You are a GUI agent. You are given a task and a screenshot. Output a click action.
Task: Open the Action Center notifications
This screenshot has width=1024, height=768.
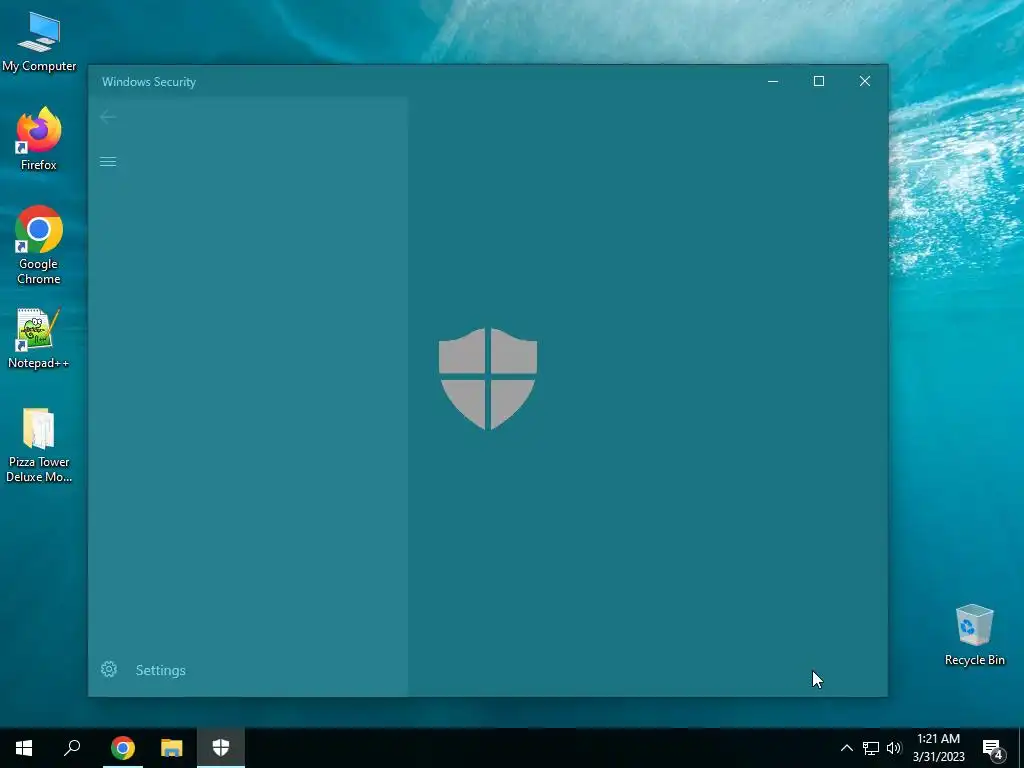[993, 749]
